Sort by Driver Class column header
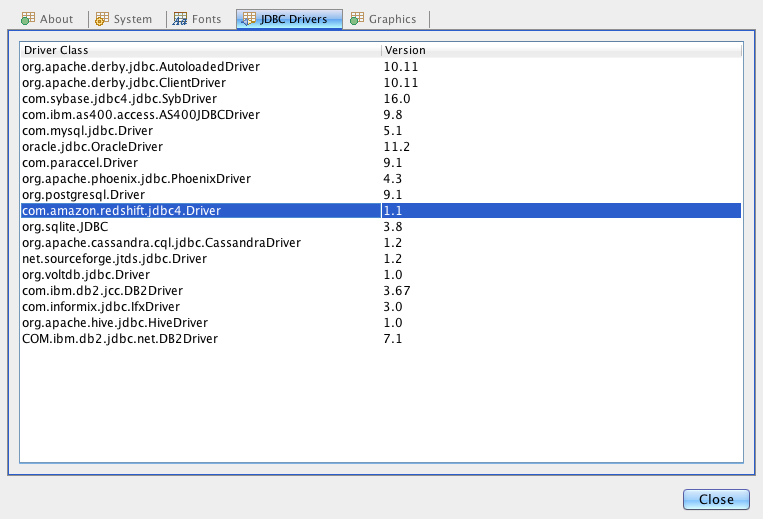The image size is (763, 519). coord(200,50)
